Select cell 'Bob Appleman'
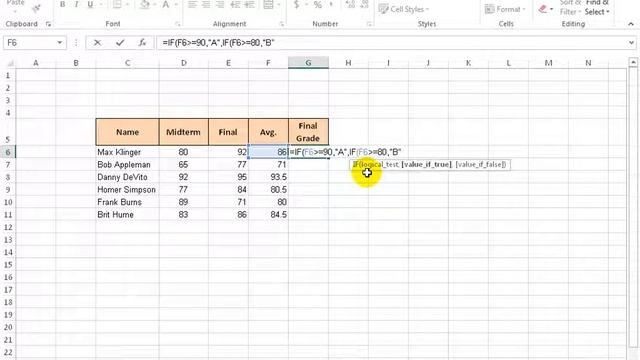640x360 pixels. coord(127,164)
